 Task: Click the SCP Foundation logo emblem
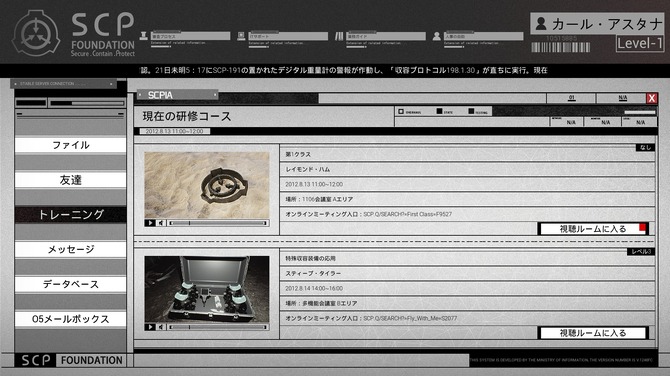pyautogui.click(x=36, y=34)
